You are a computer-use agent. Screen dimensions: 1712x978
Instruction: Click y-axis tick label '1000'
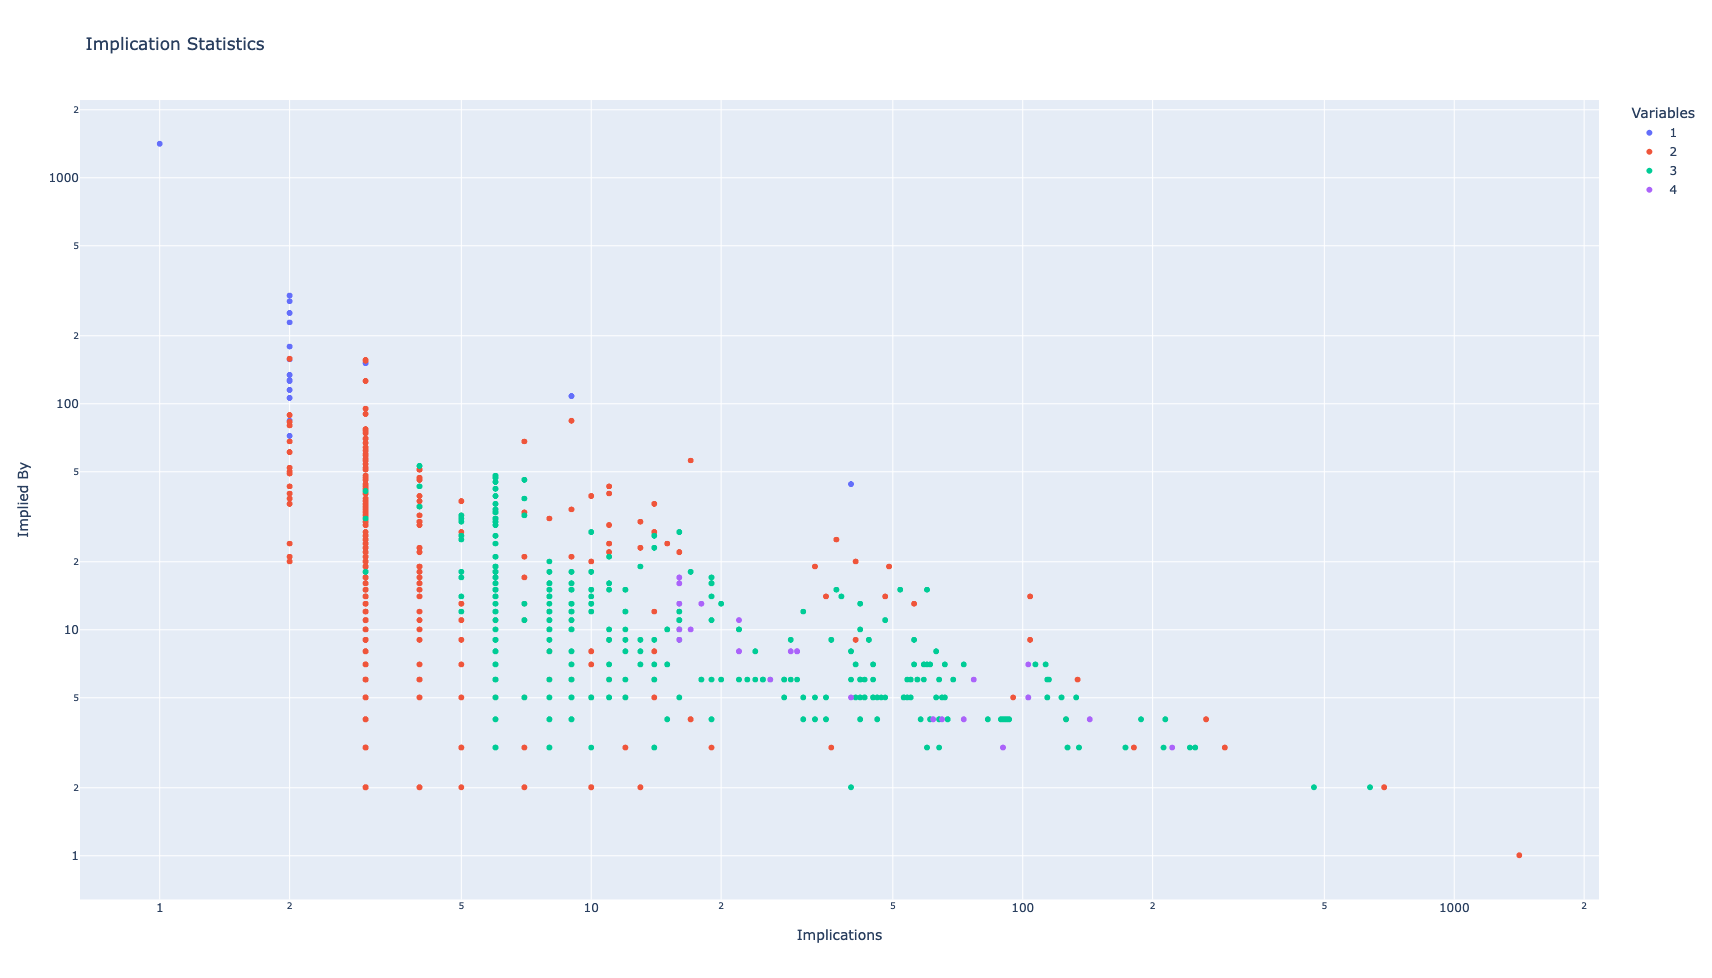[x=64, y=178]
